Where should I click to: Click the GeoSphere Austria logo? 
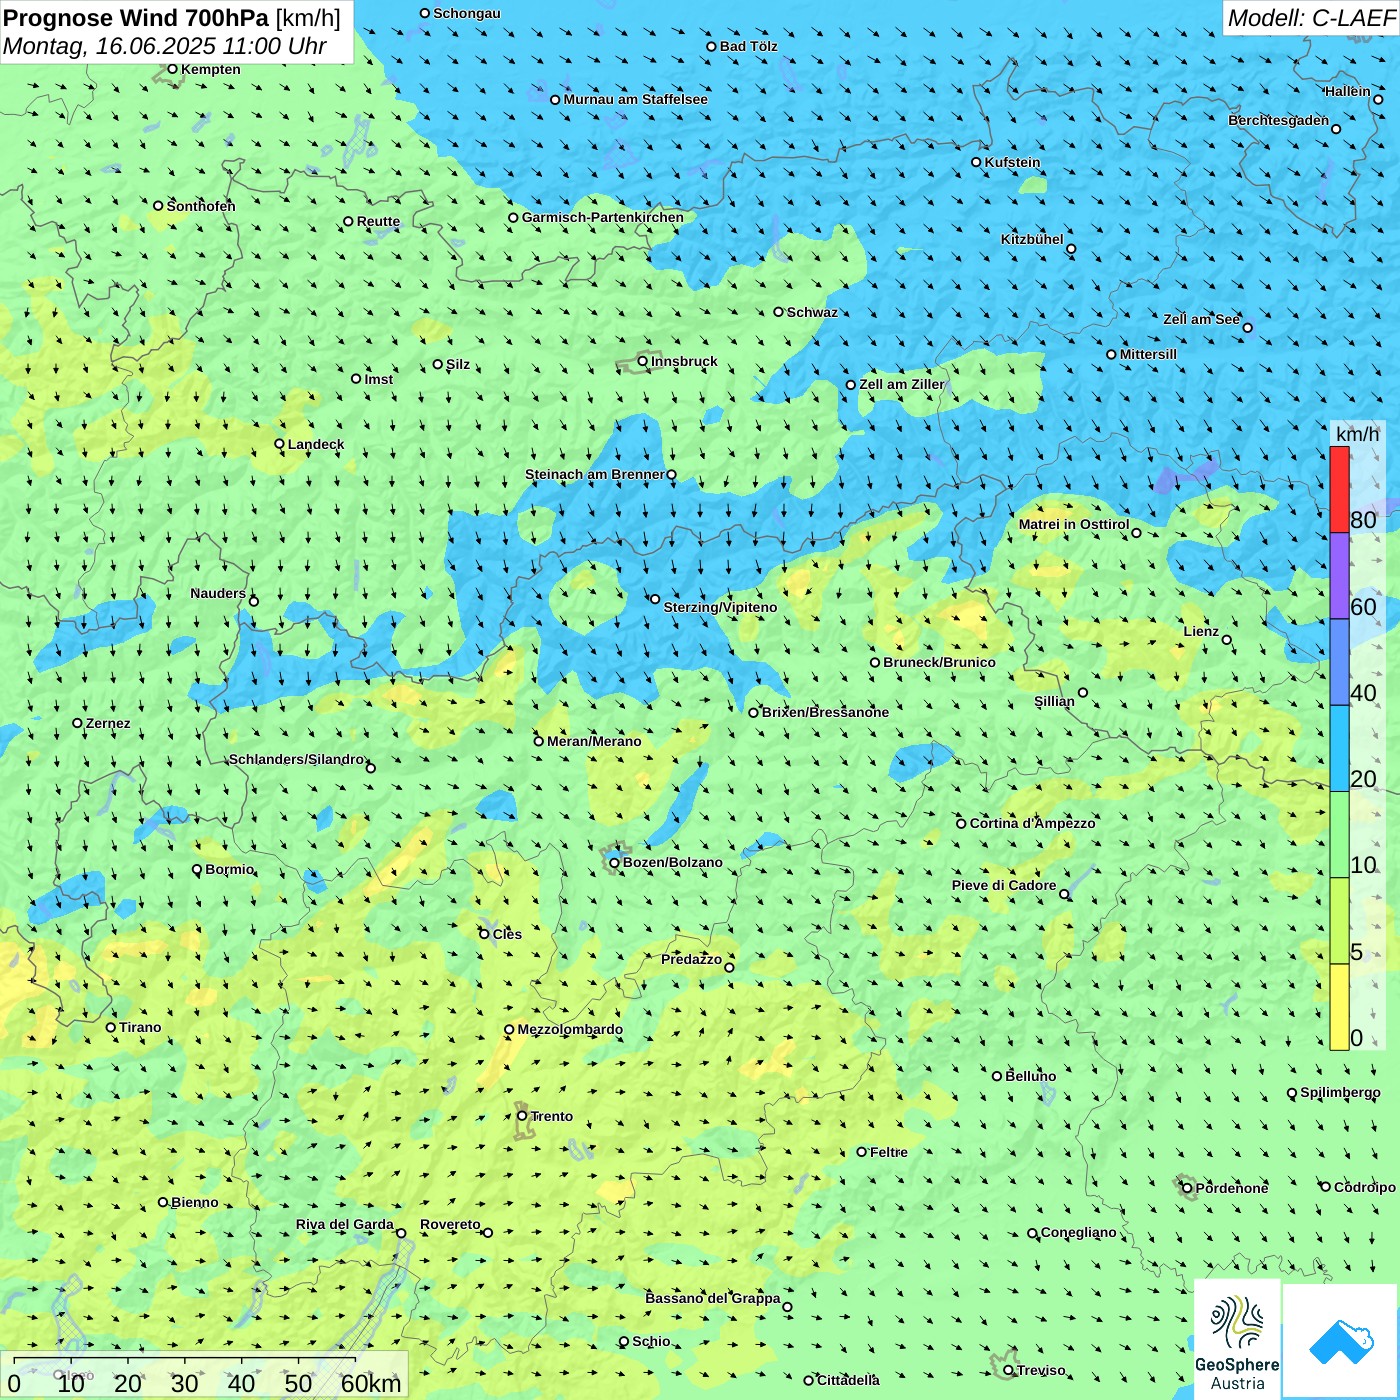point(1237,1340)
